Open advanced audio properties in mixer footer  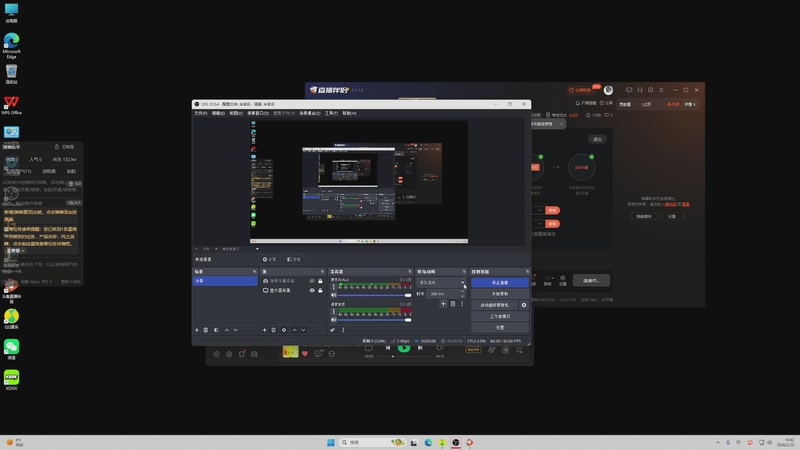[332, 330]
